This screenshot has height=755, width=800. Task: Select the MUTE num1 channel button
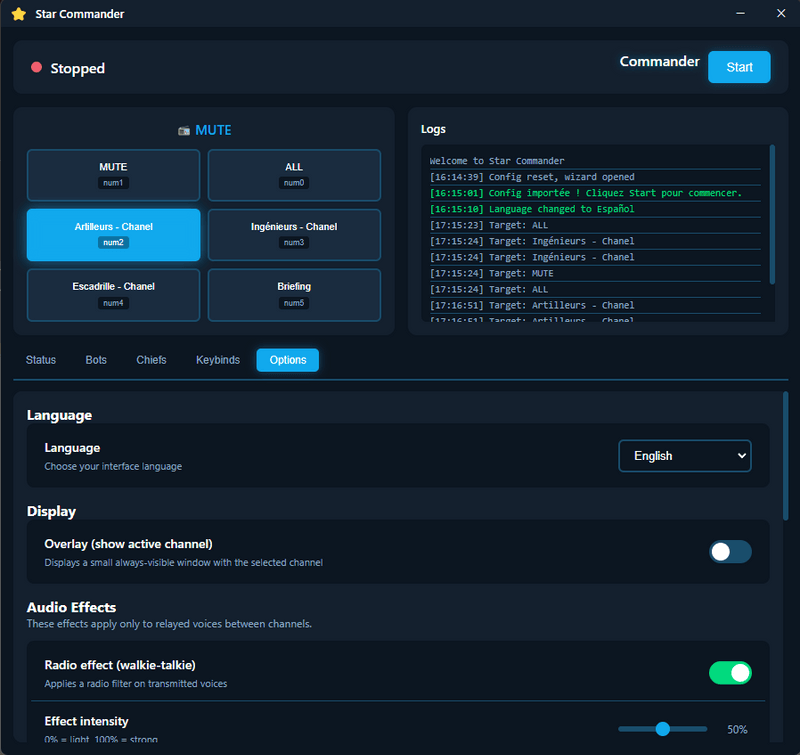113,175
